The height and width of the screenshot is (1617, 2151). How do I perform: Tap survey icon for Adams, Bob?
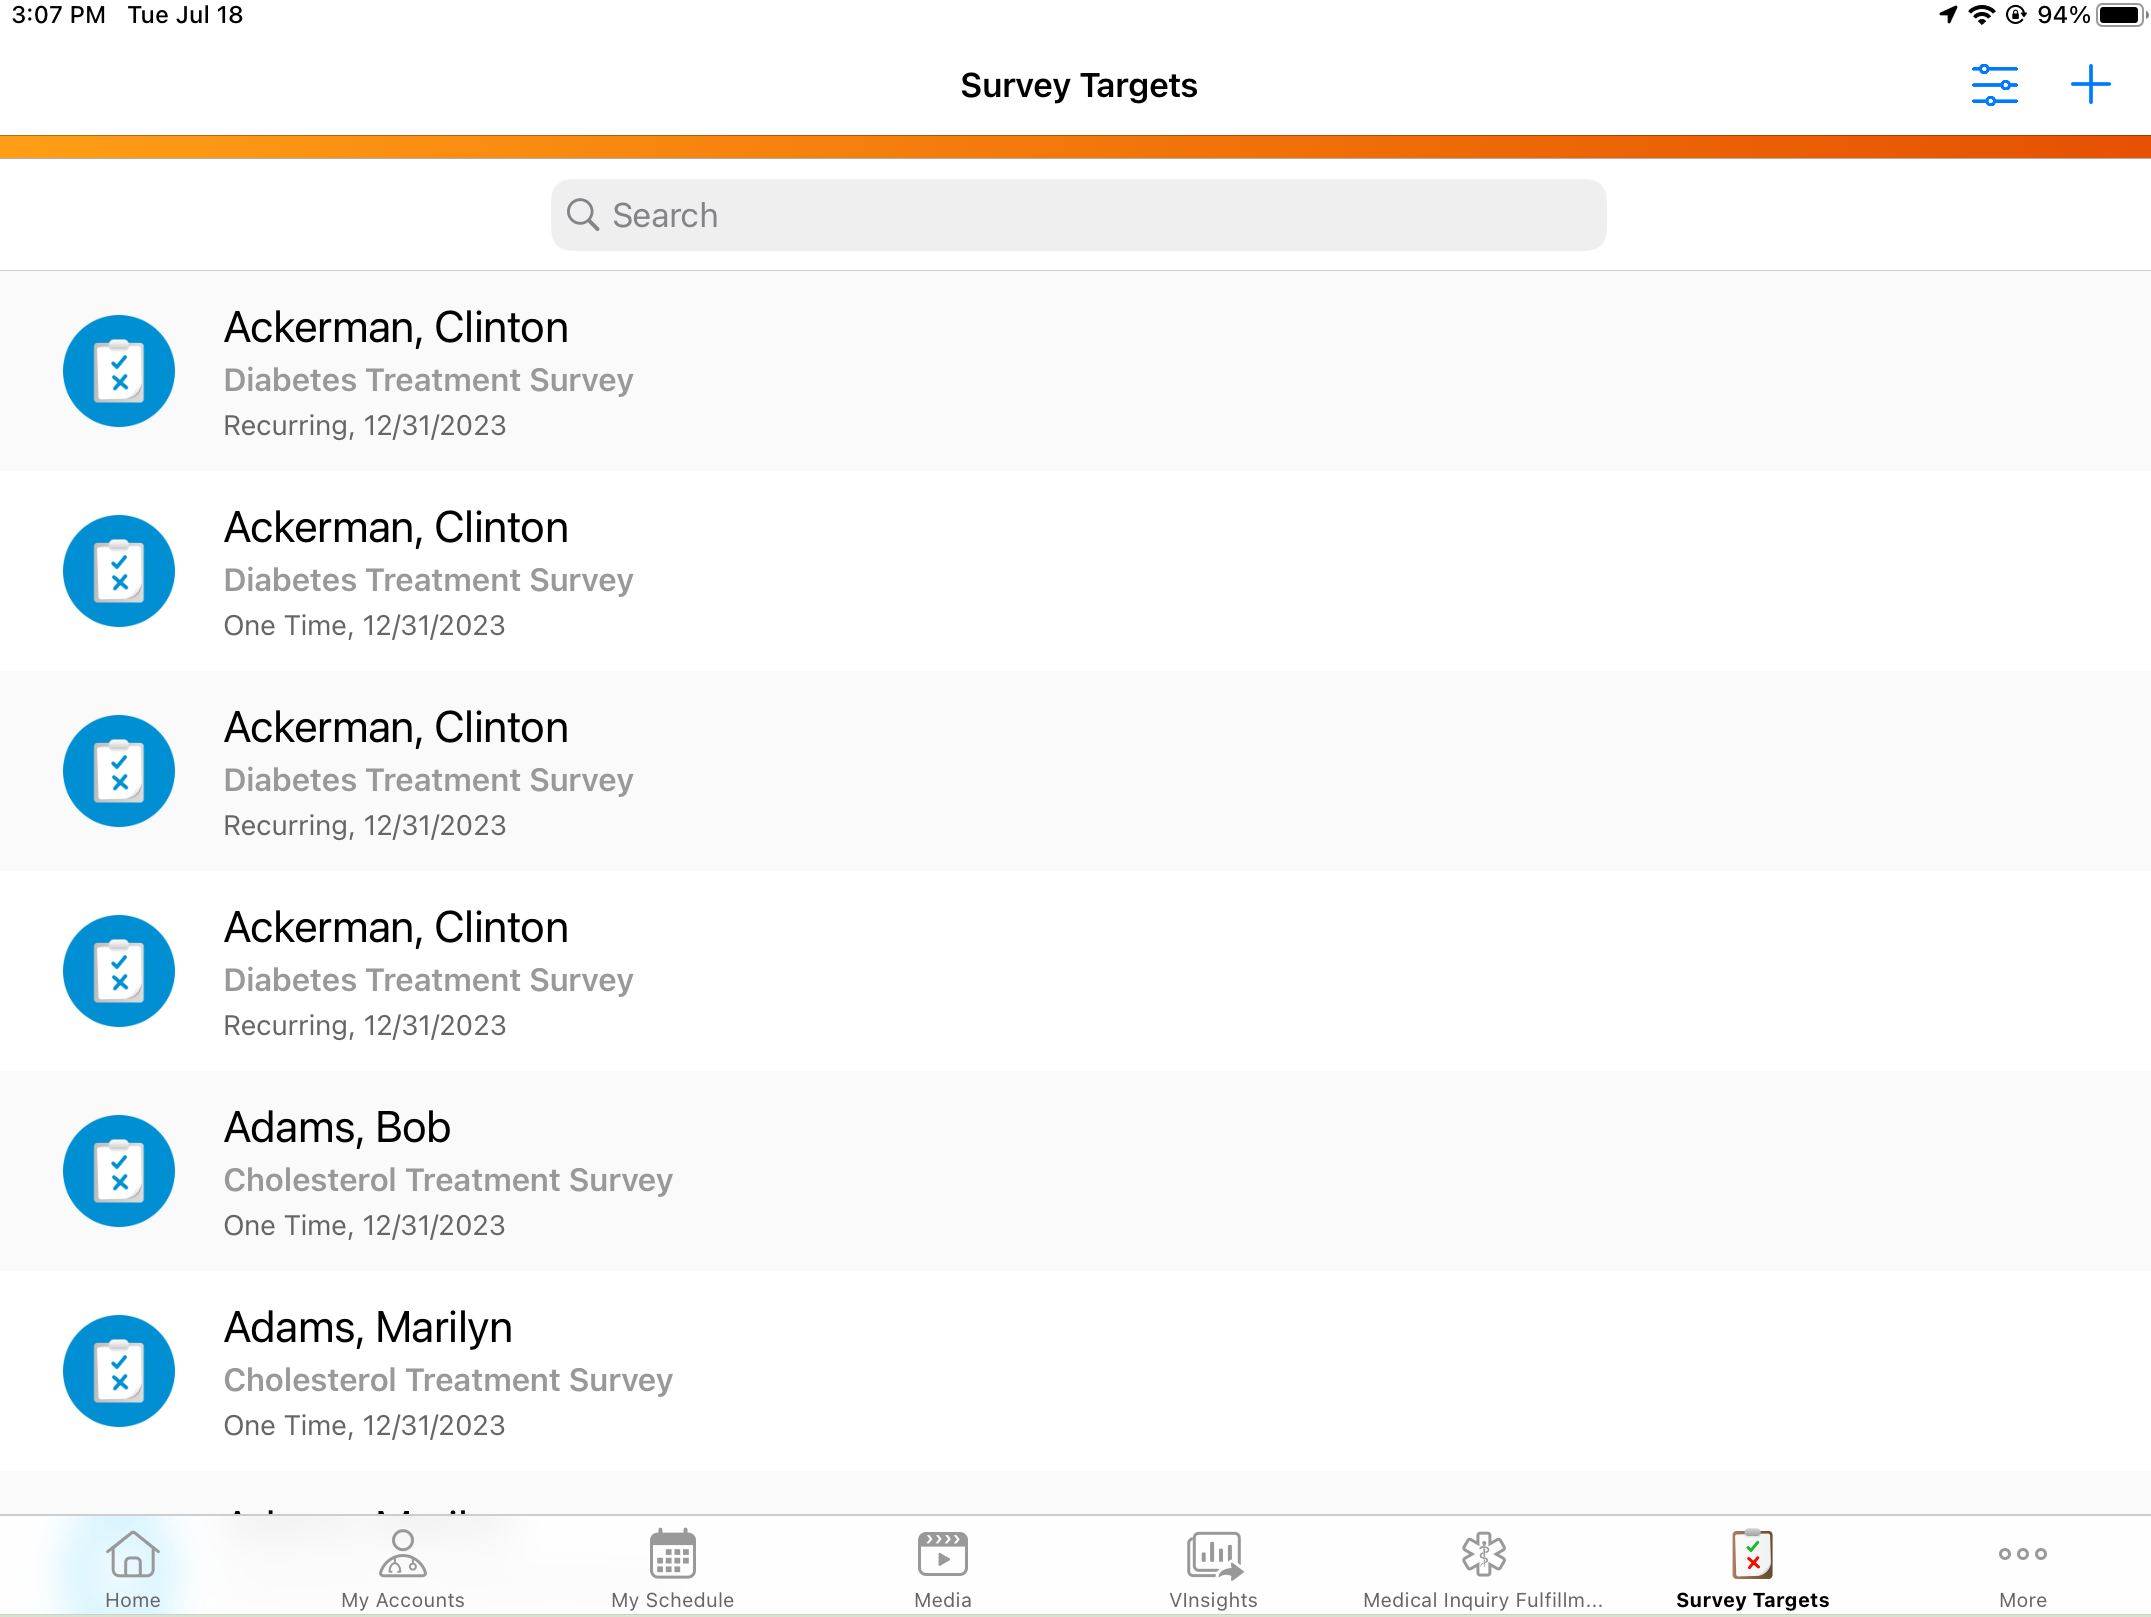click(x=119, y=1171)
